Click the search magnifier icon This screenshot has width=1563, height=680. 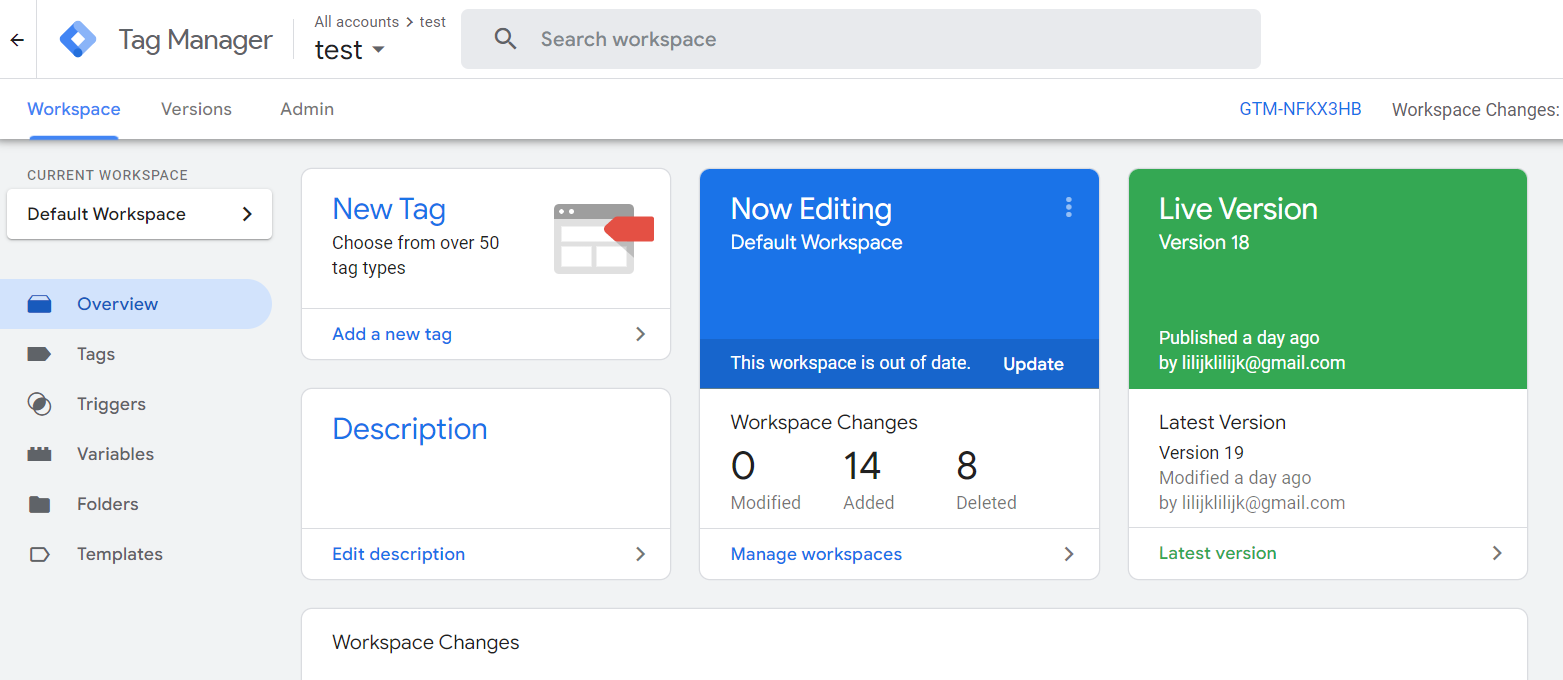click(x=506, y=39)
